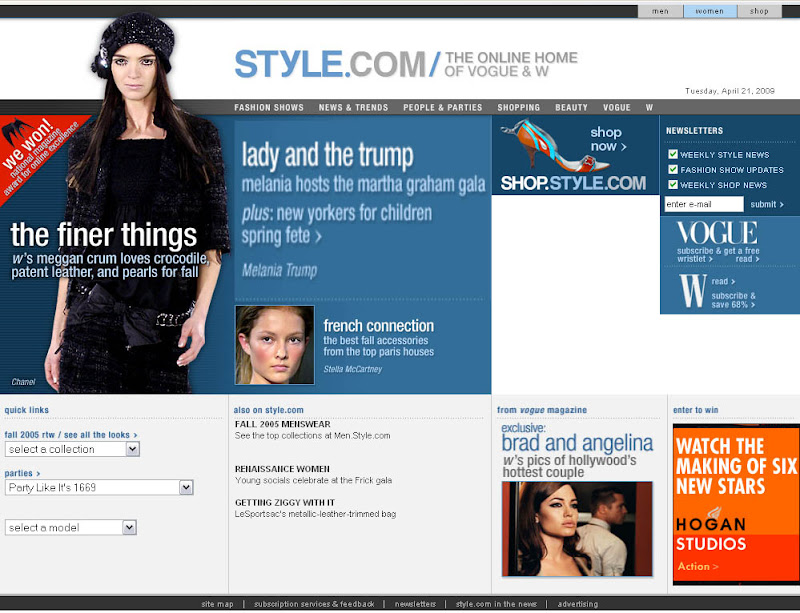Click 'Melania Trump' caption text

click(x=280, y=270)
